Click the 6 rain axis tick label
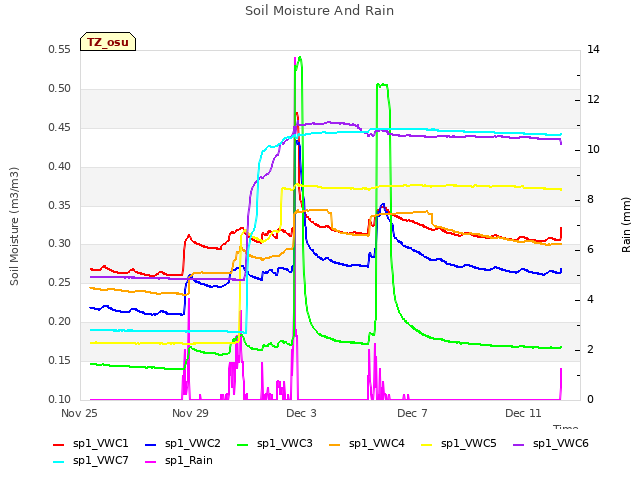Screen dimensions: 640x480 point(590,249)
